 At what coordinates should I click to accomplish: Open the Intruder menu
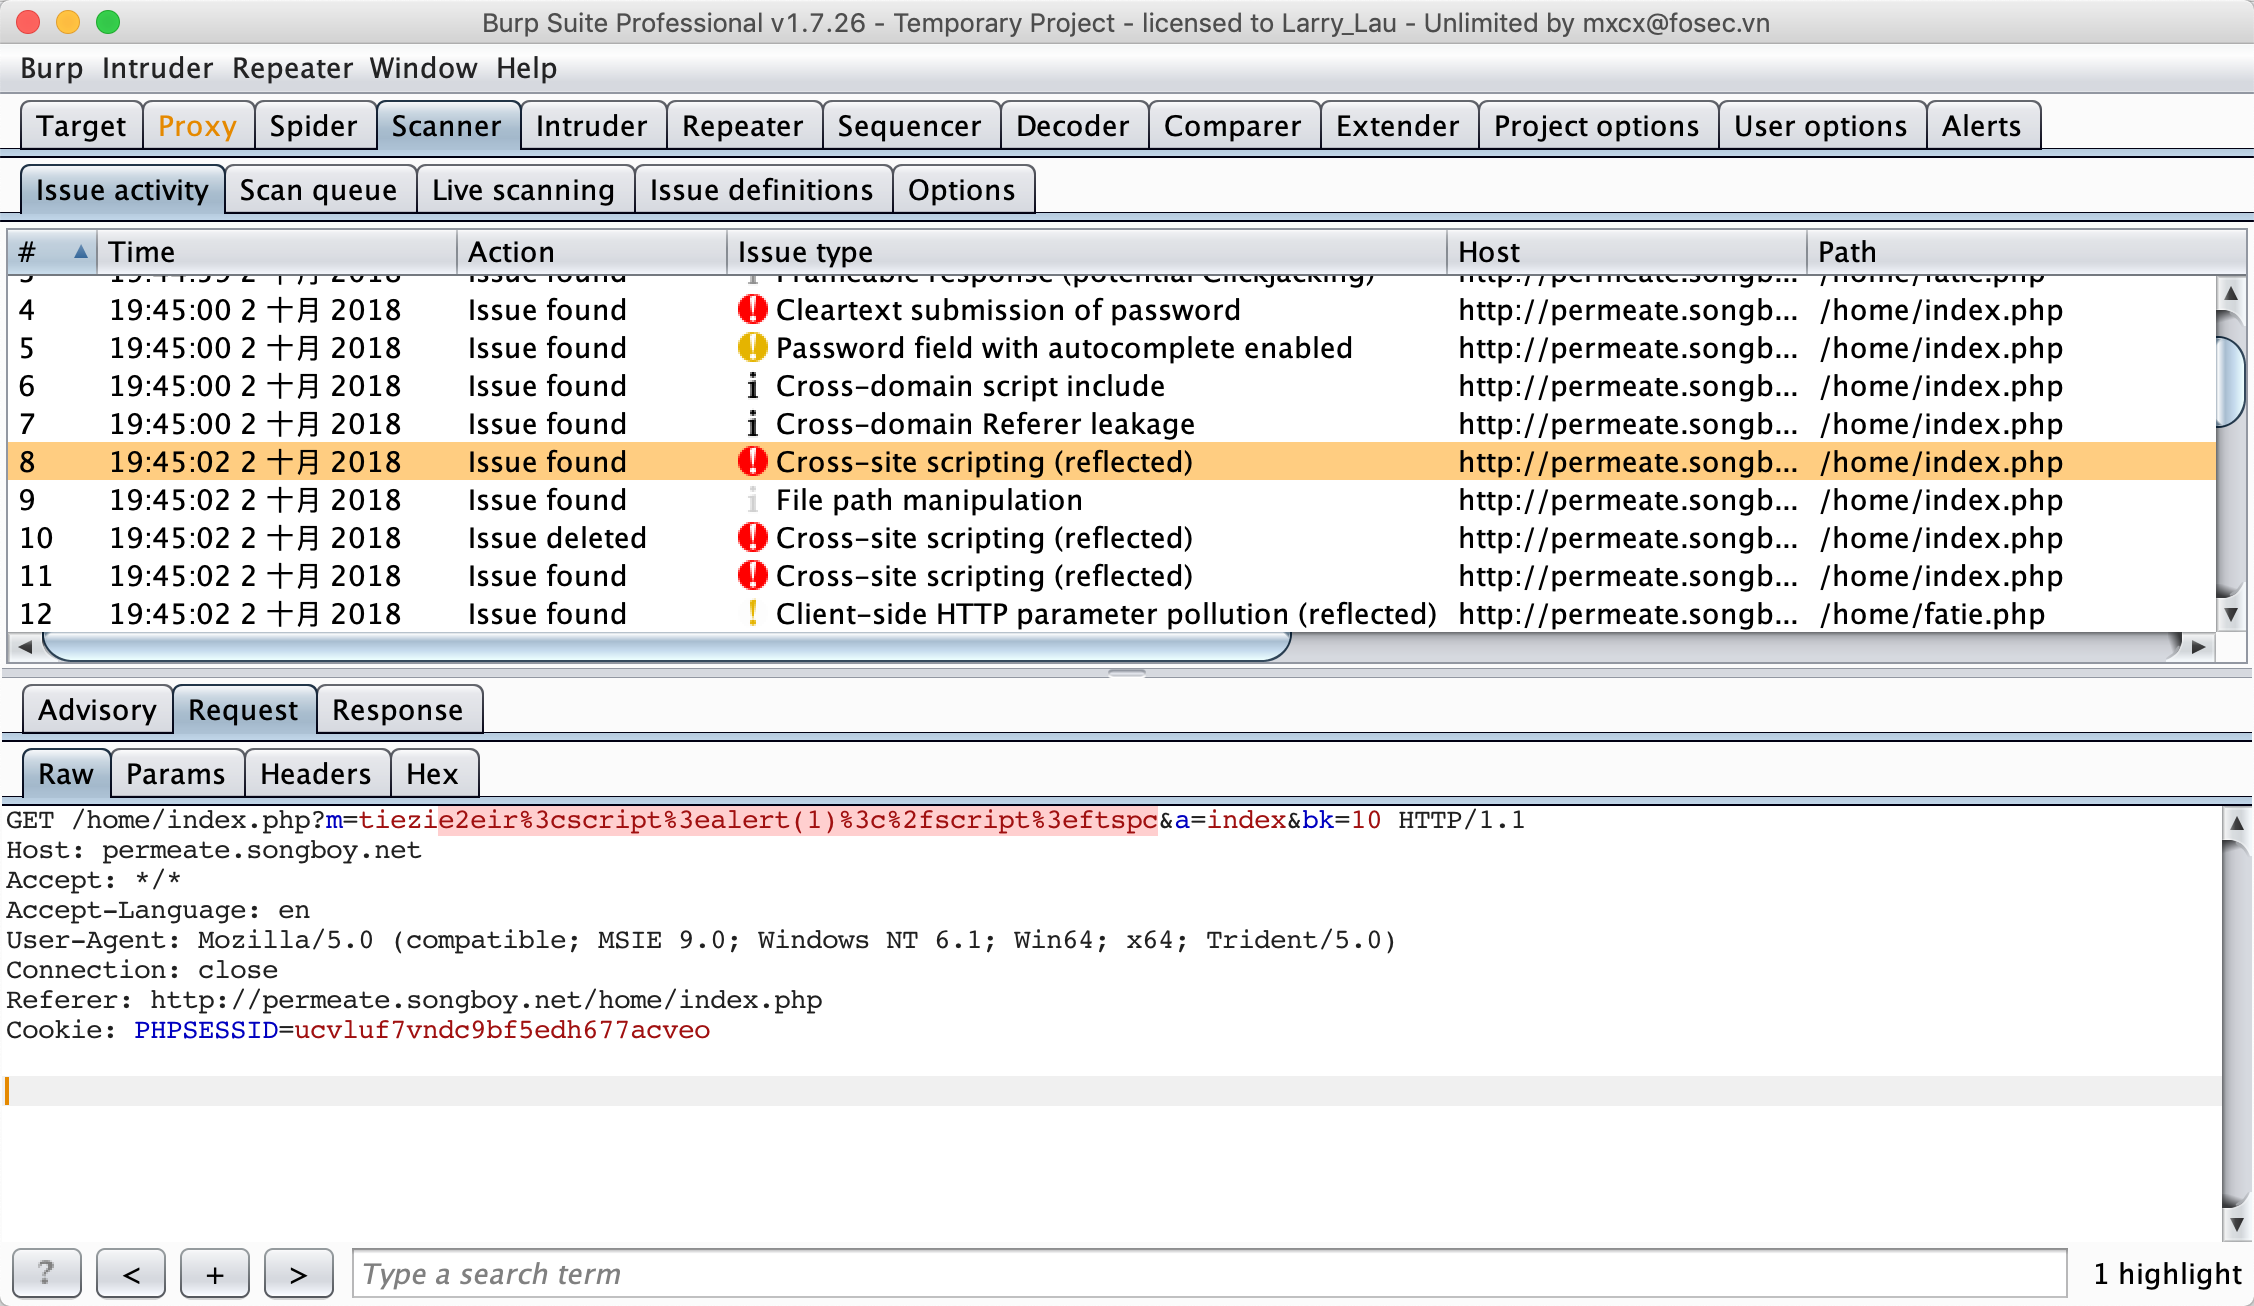pyautogui.click(x=157, y=68)
